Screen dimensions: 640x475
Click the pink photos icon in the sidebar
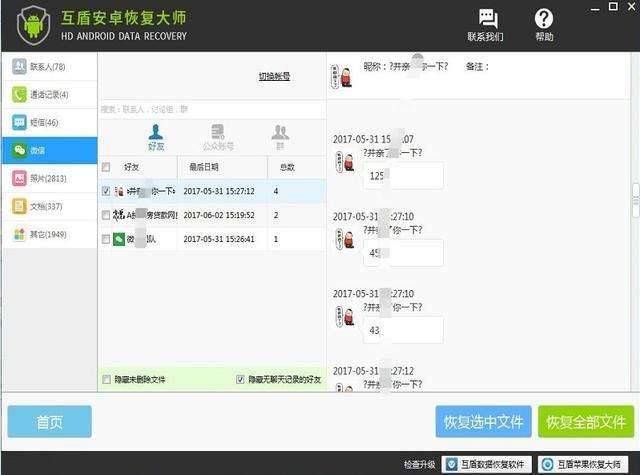(19, 178)
